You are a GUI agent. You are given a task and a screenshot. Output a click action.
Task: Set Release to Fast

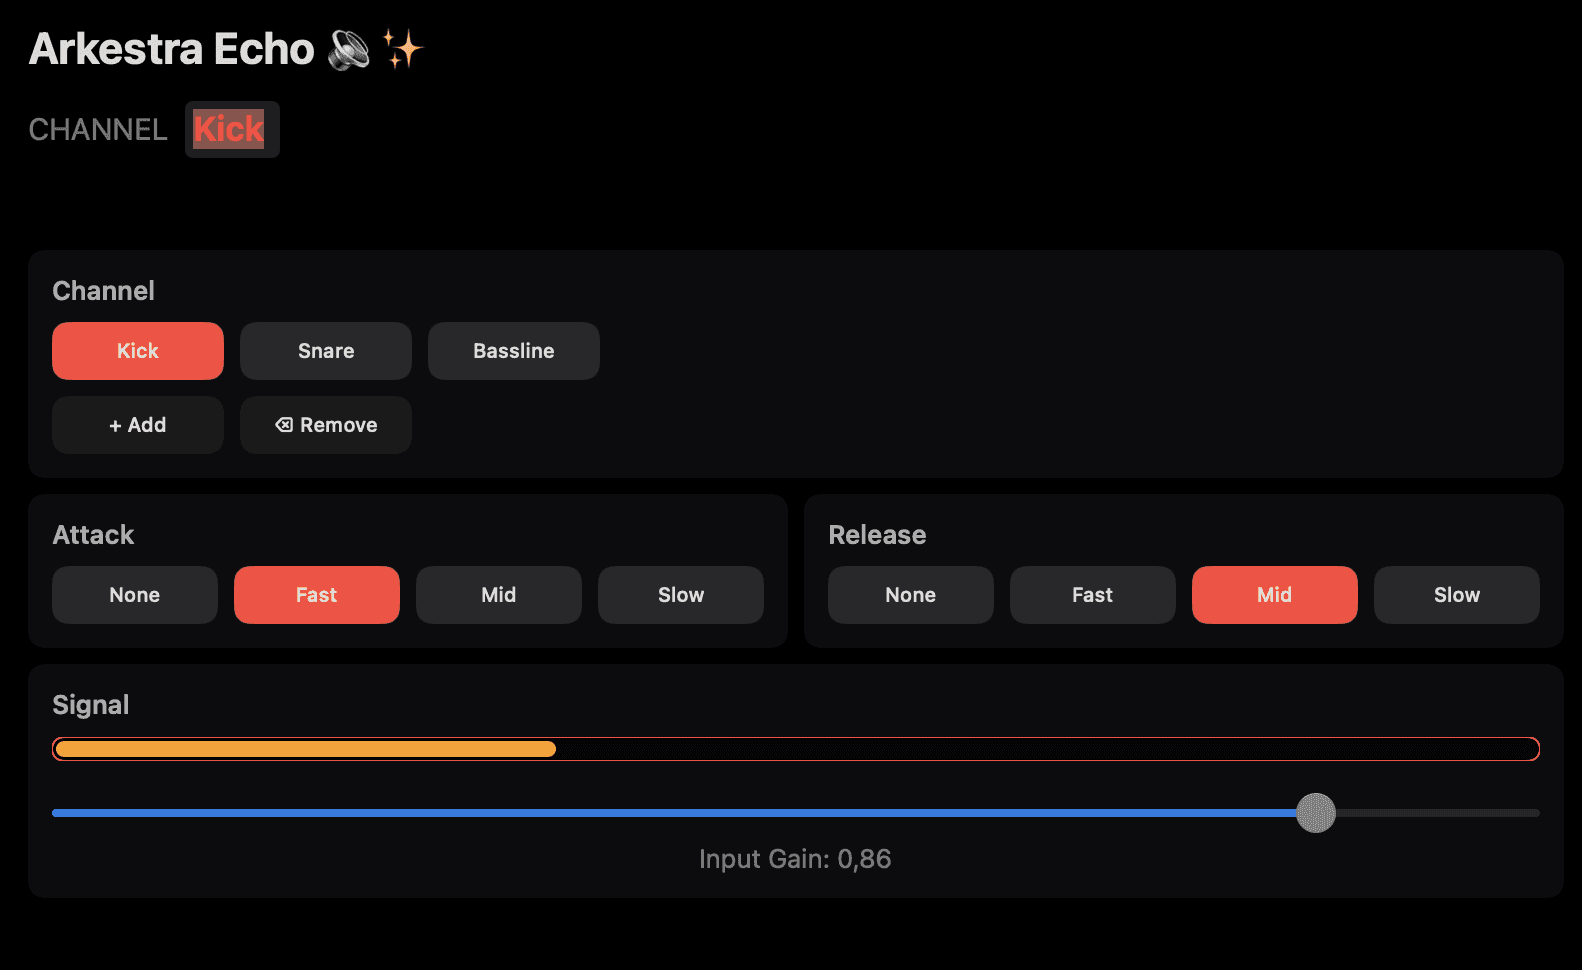(1093, 595)
